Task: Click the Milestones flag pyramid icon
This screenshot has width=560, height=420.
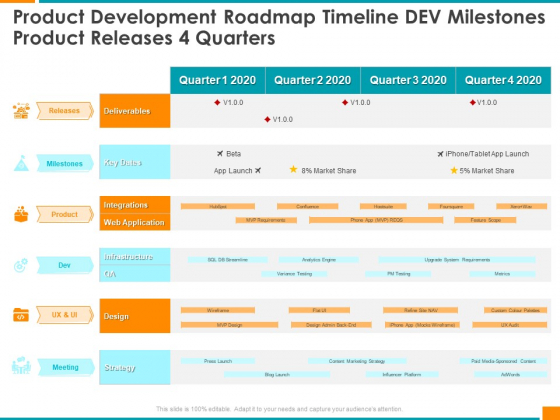Action: 21,163
